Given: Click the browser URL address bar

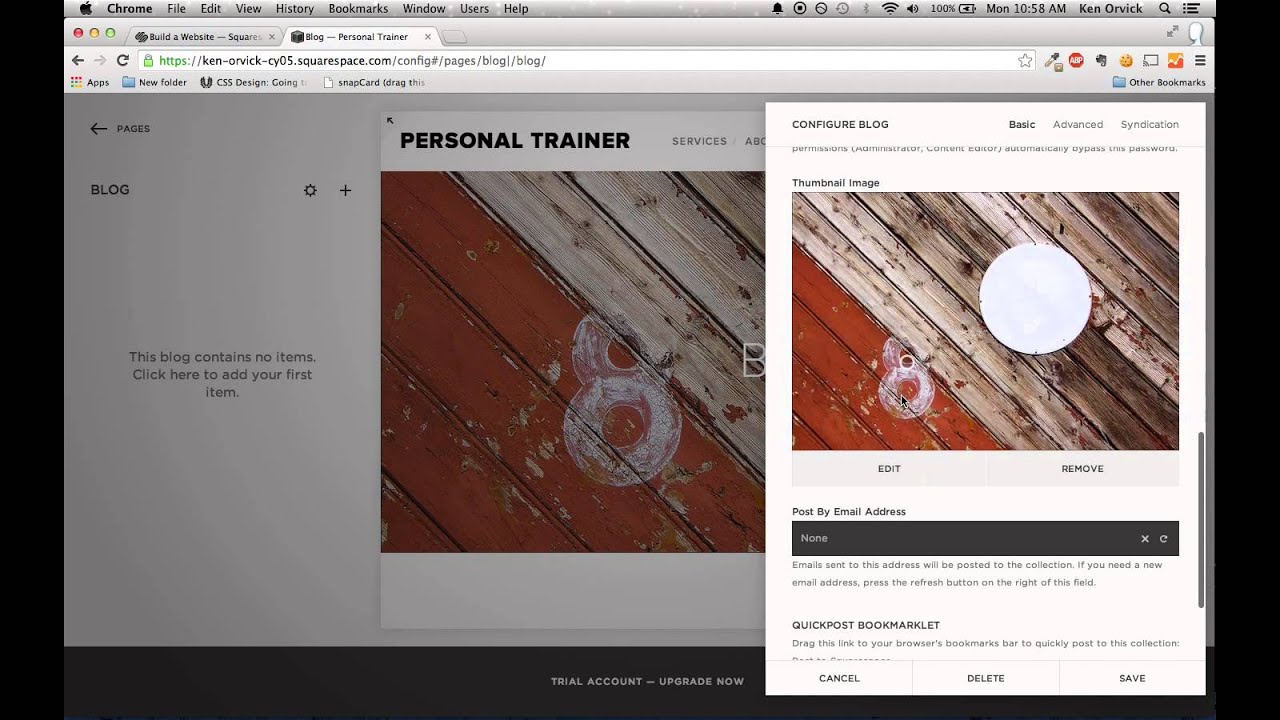Looking at the screenshot, I should click(587, 60).
